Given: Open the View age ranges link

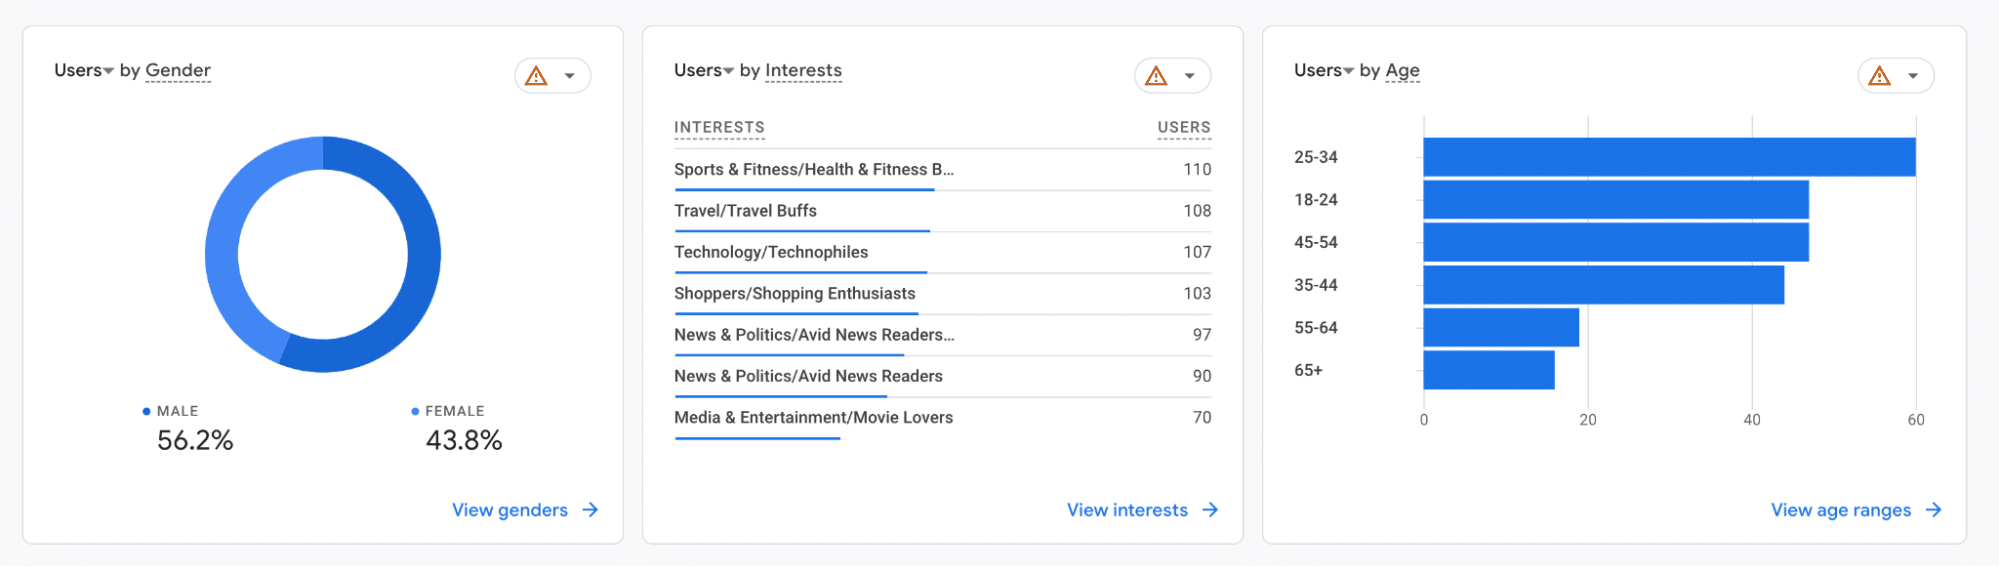Looking at the screenshot, I should pyautogui.click(x=1841, y=510).
